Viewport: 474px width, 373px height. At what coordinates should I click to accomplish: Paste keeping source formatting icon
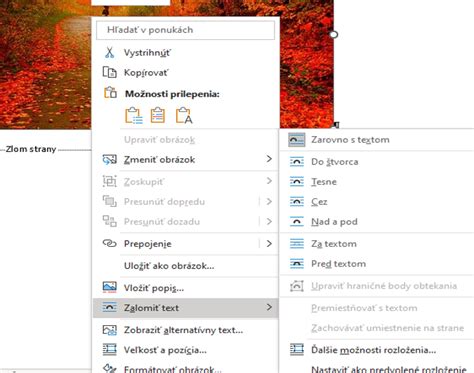click(x=133, y=115)
